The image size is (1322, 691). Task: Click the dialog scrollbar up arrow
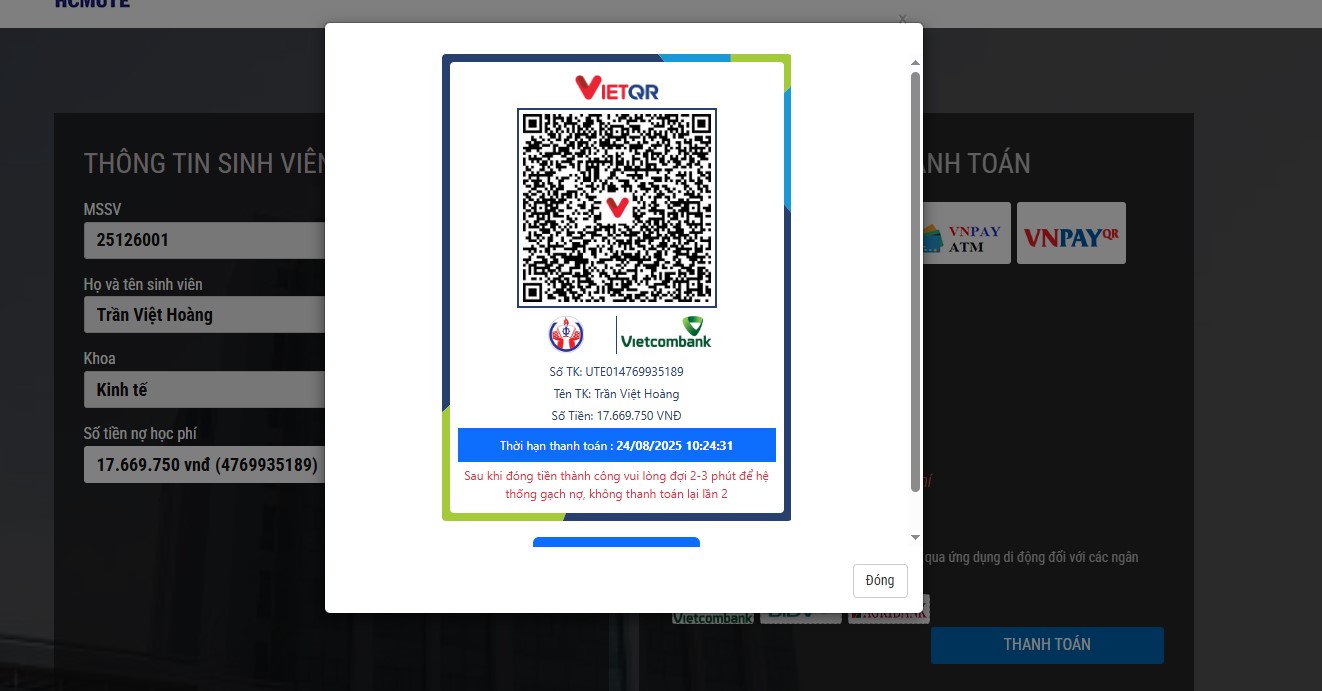pyautogui.click(x=915, y=63)
